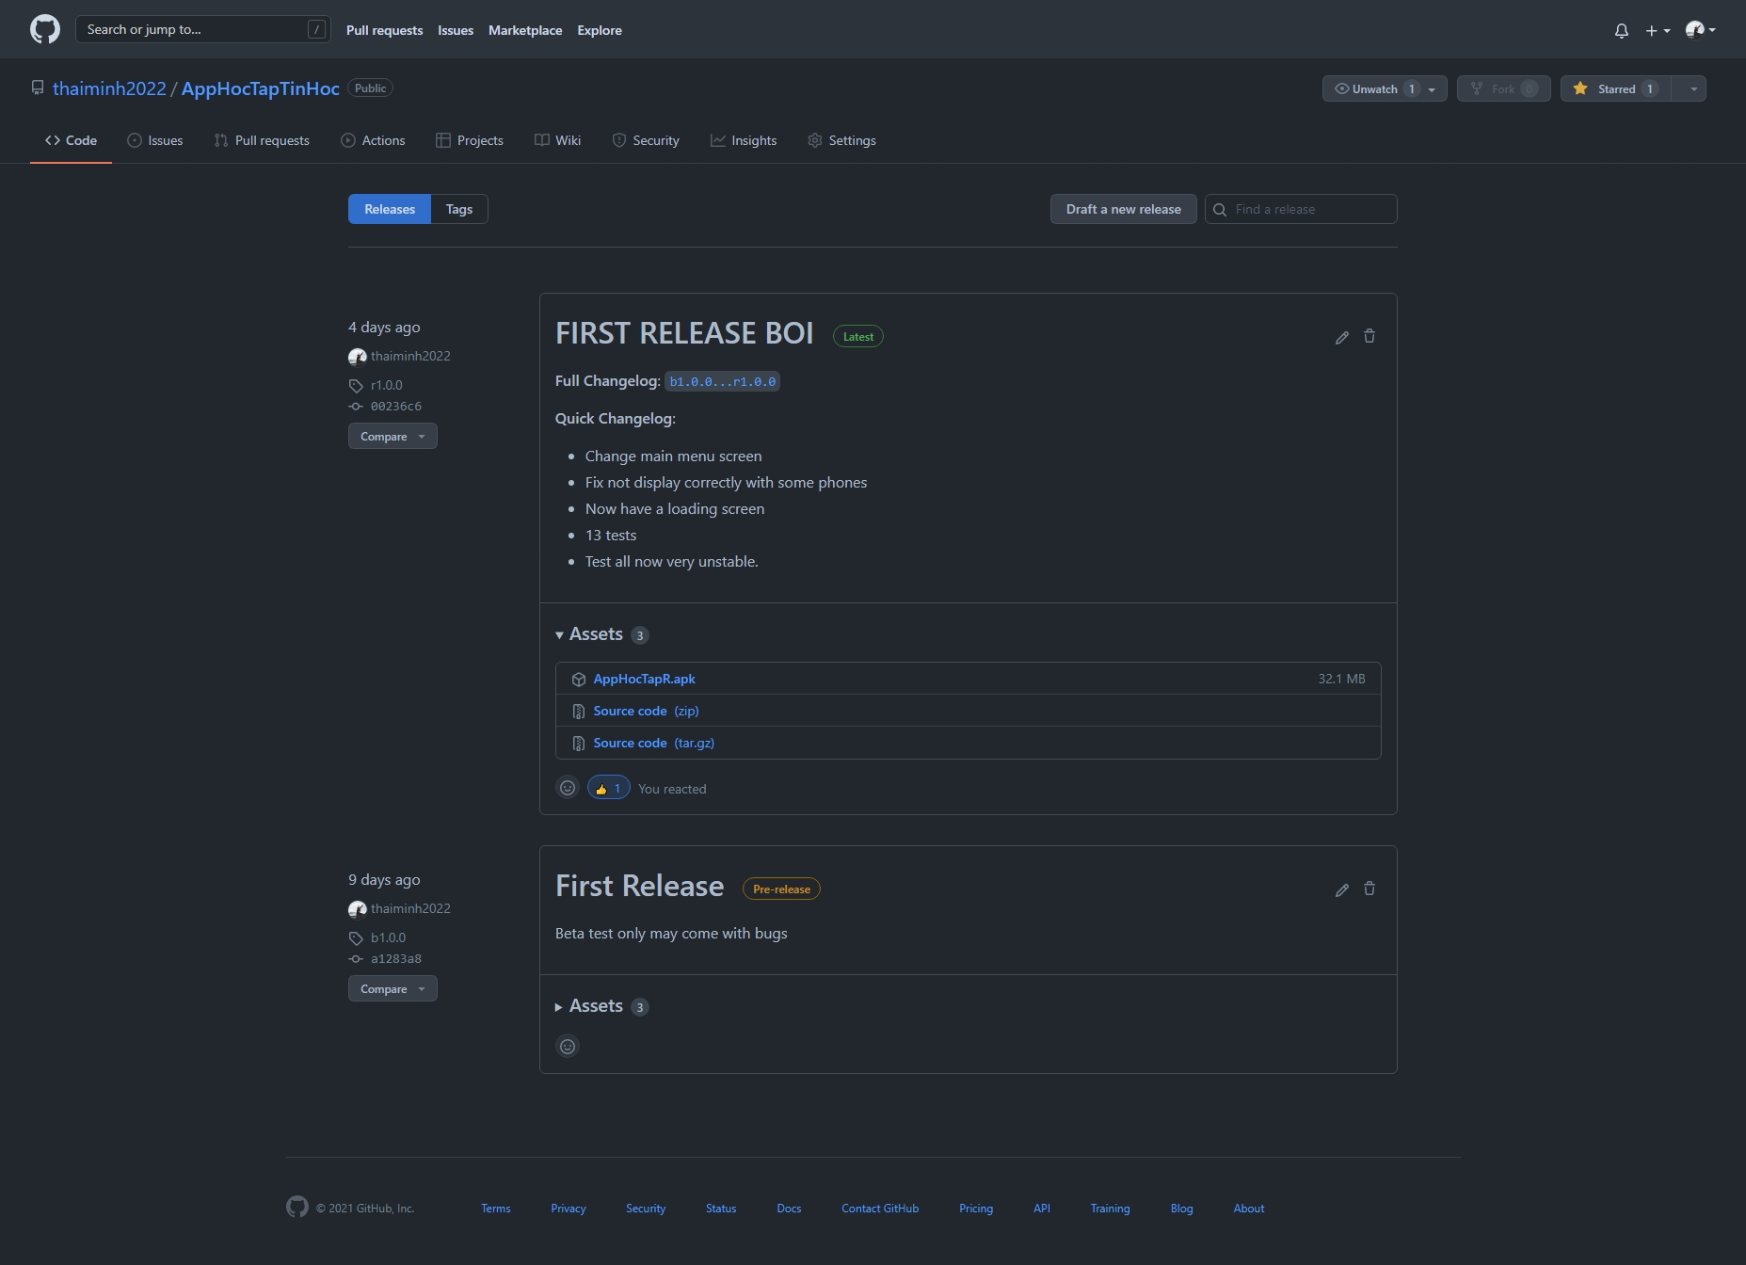
Task: Edit the First Release pre-release pencil icon
Action: point(1342,889)
